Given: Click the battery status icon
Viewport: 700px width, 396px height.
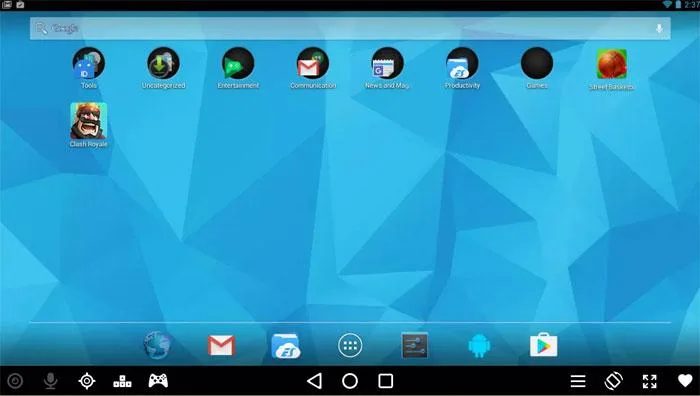Looking at the screenshot, I should [678, 4].
